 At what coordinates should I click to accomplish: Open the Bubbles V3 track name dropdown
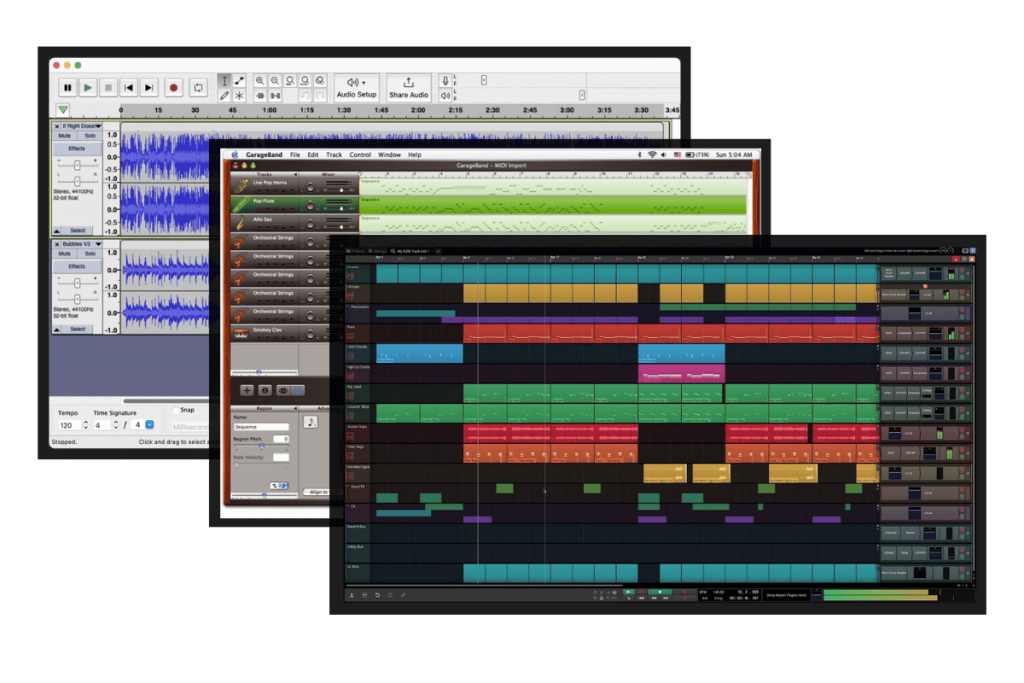click(99, 243)
